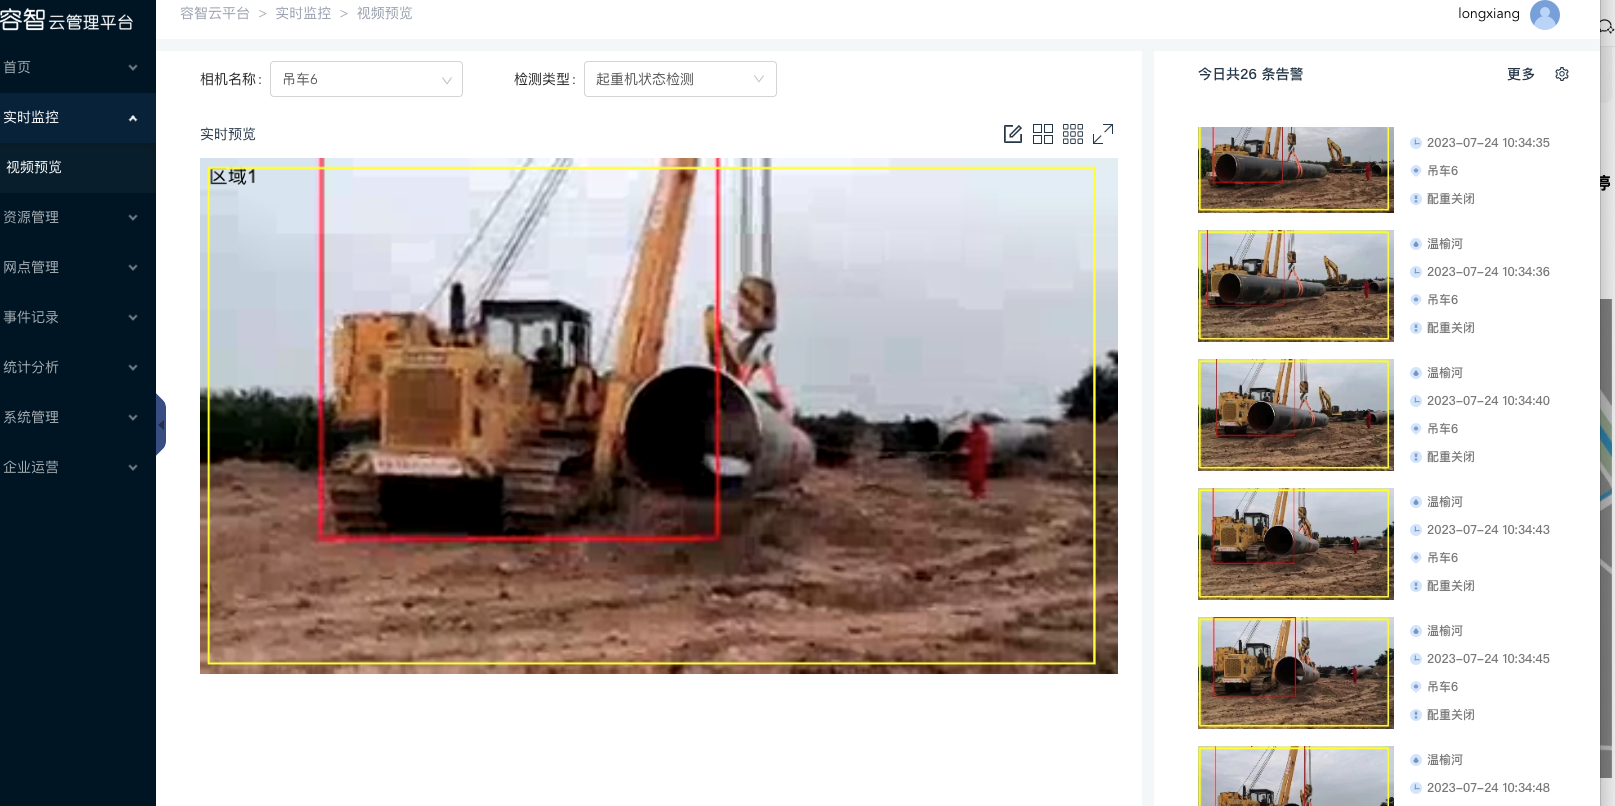
Task: Click 今日共26 条告警 heading
Action: (1250, 74)
